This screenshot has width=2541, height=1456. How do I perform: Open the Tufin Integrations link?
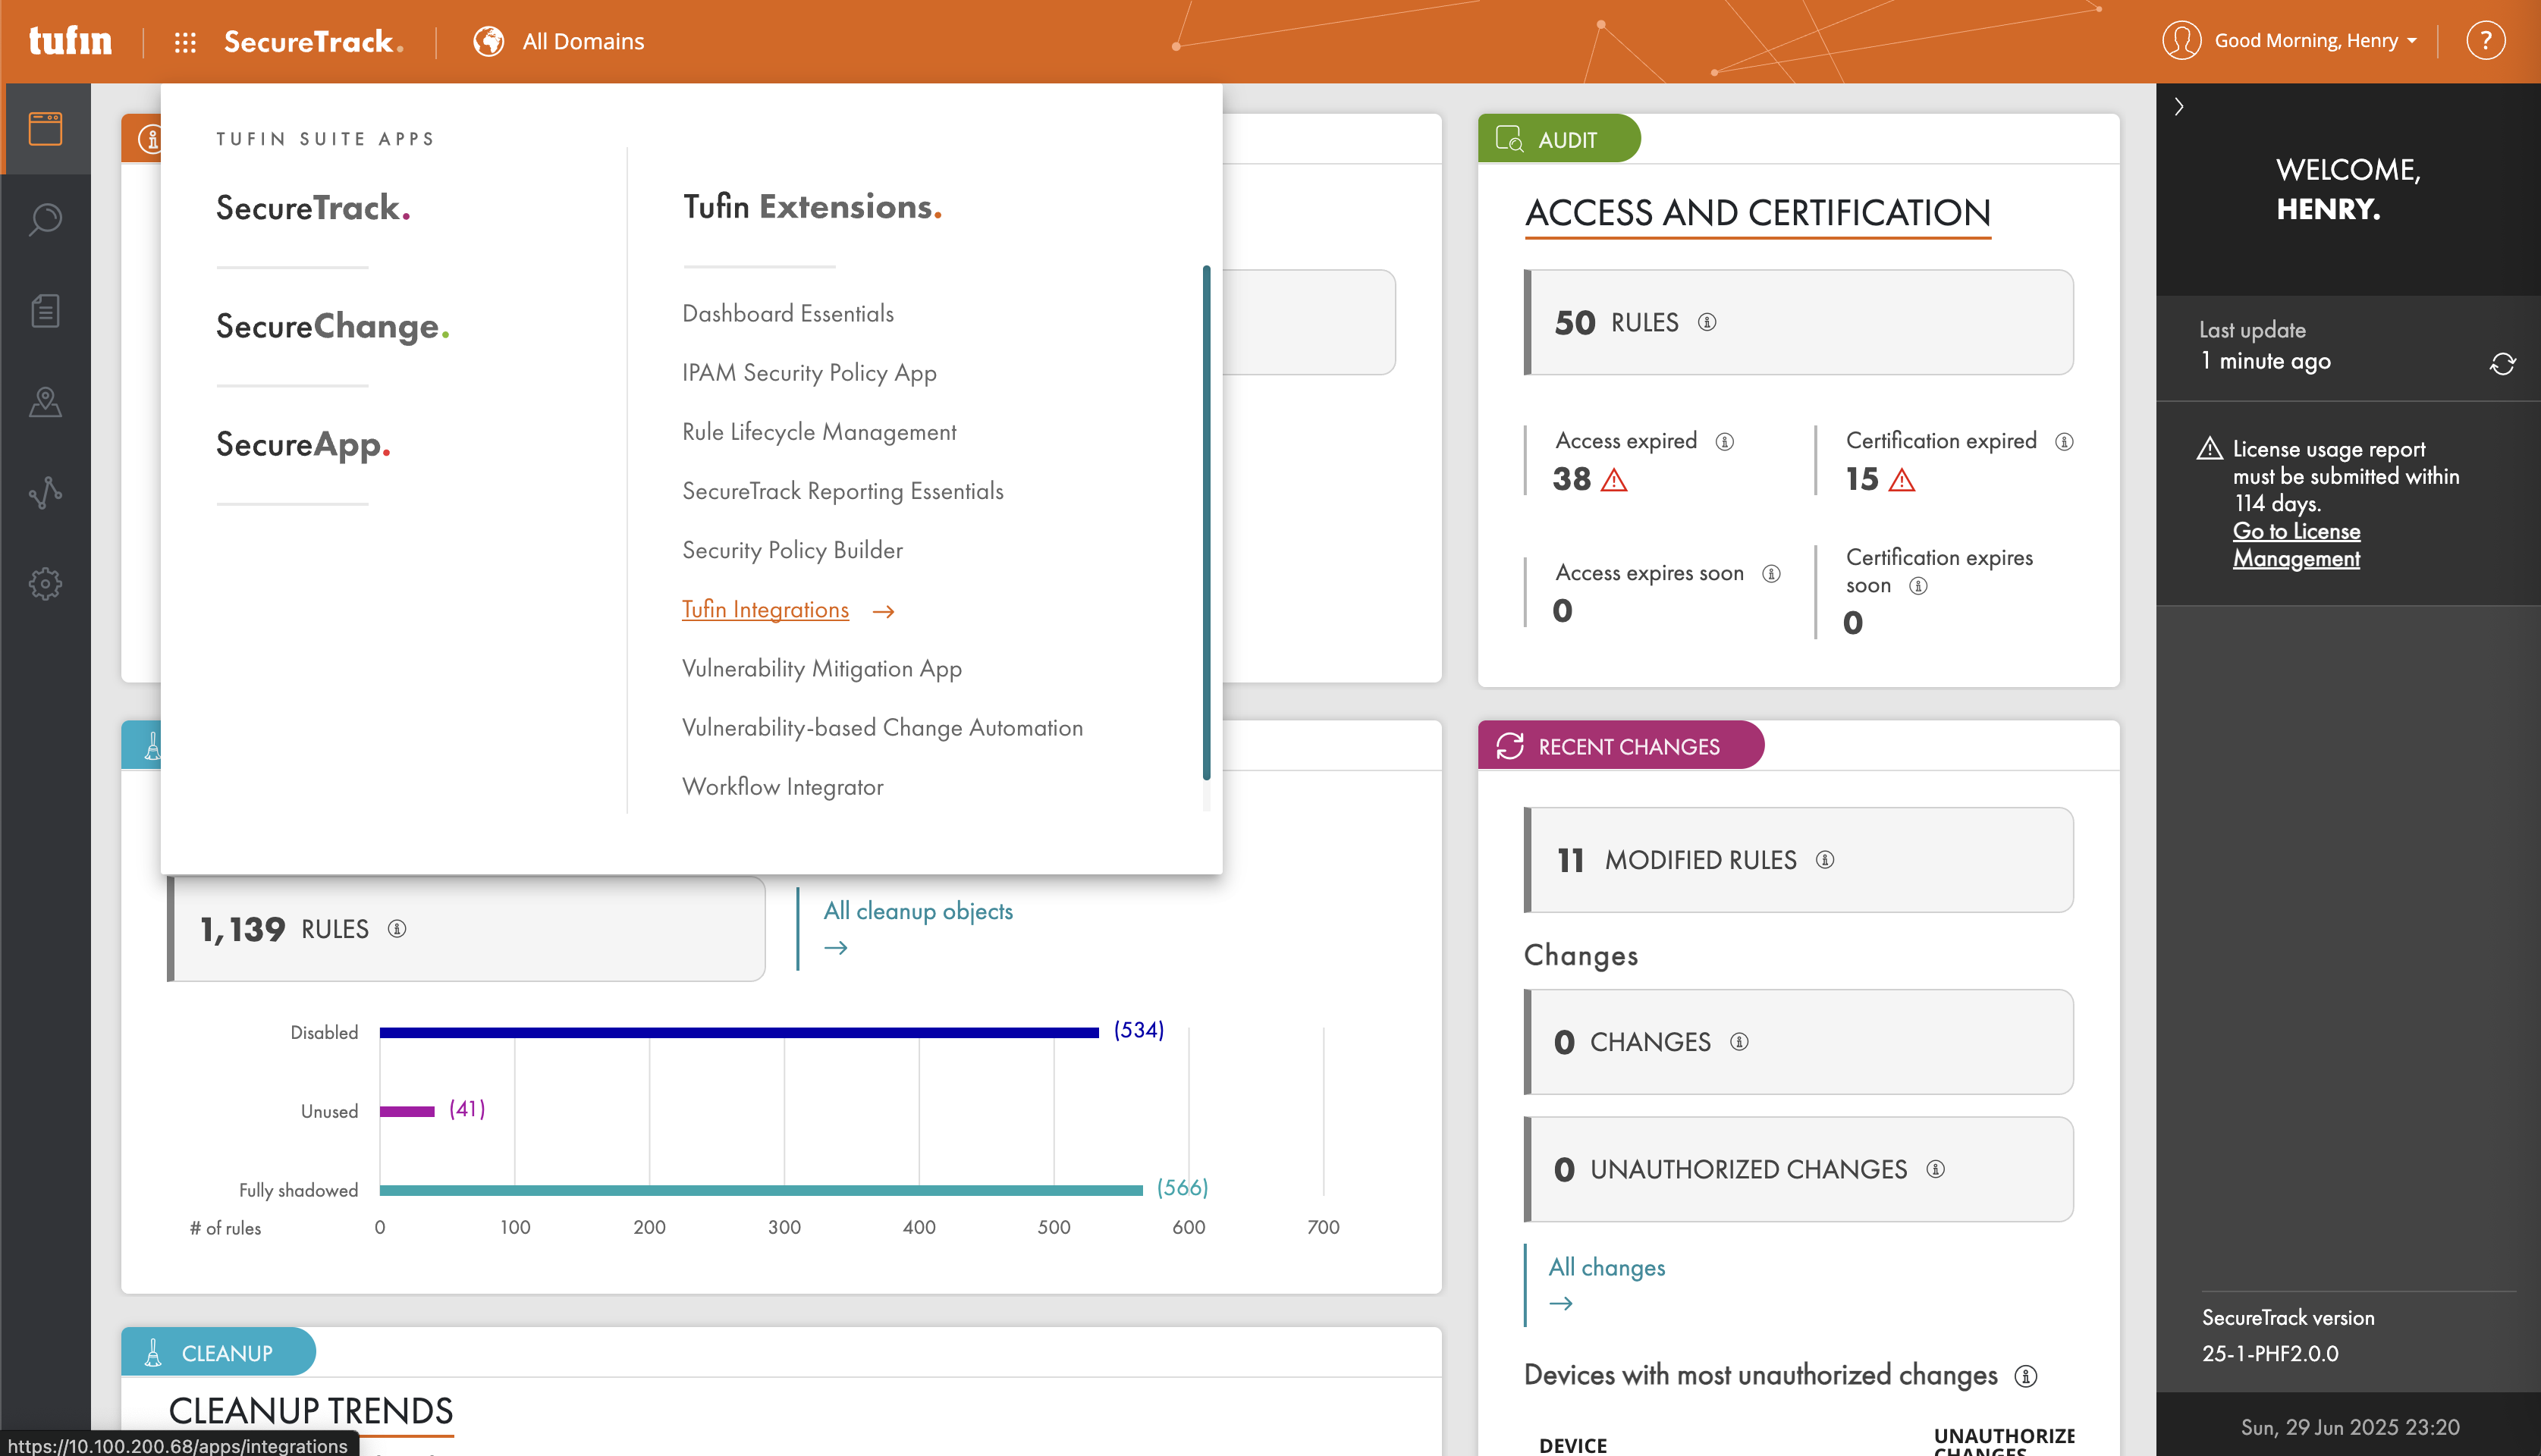[x=765, y=610]
